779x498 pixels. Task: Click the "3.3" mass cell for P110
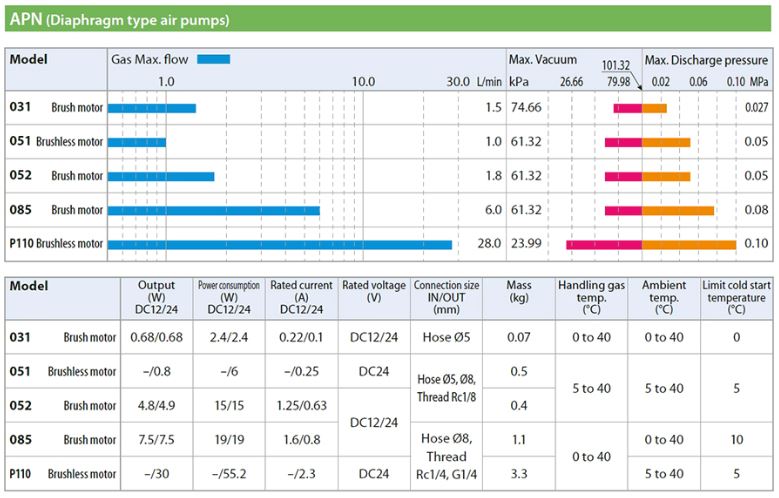coord(519,474)
